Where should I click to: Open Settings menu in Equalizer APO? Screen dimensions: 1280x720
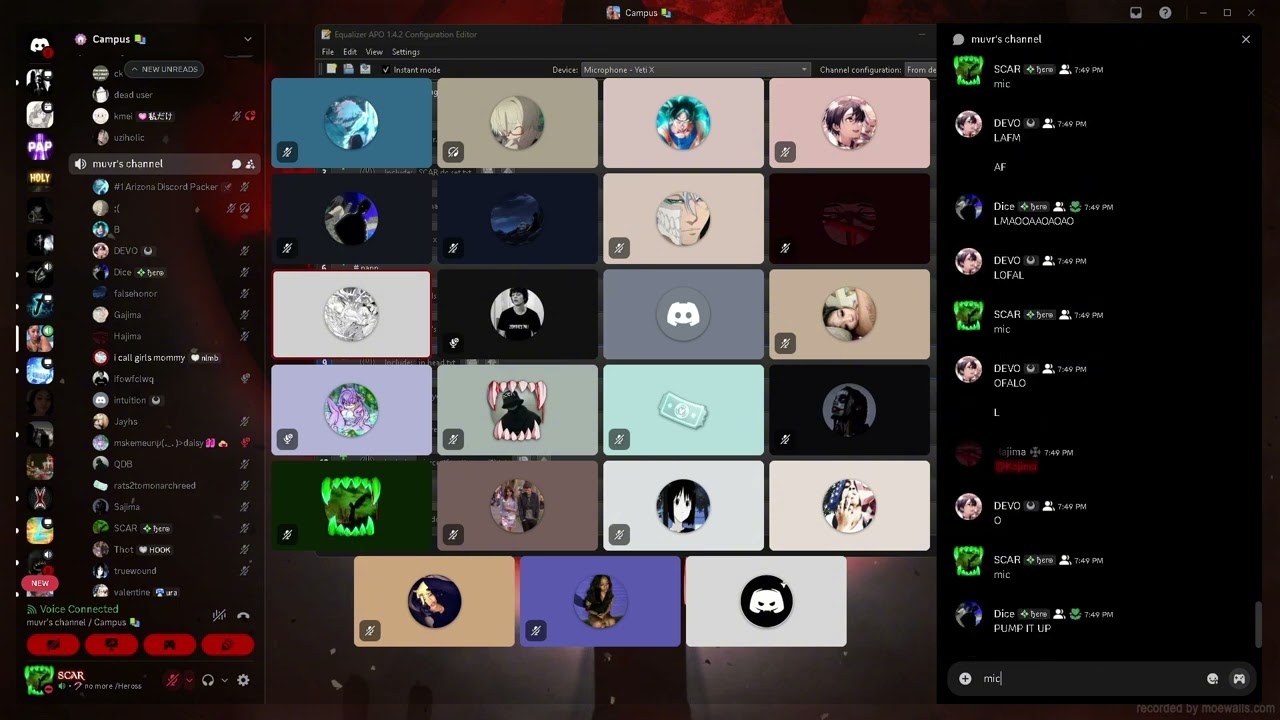coord(406,52)
